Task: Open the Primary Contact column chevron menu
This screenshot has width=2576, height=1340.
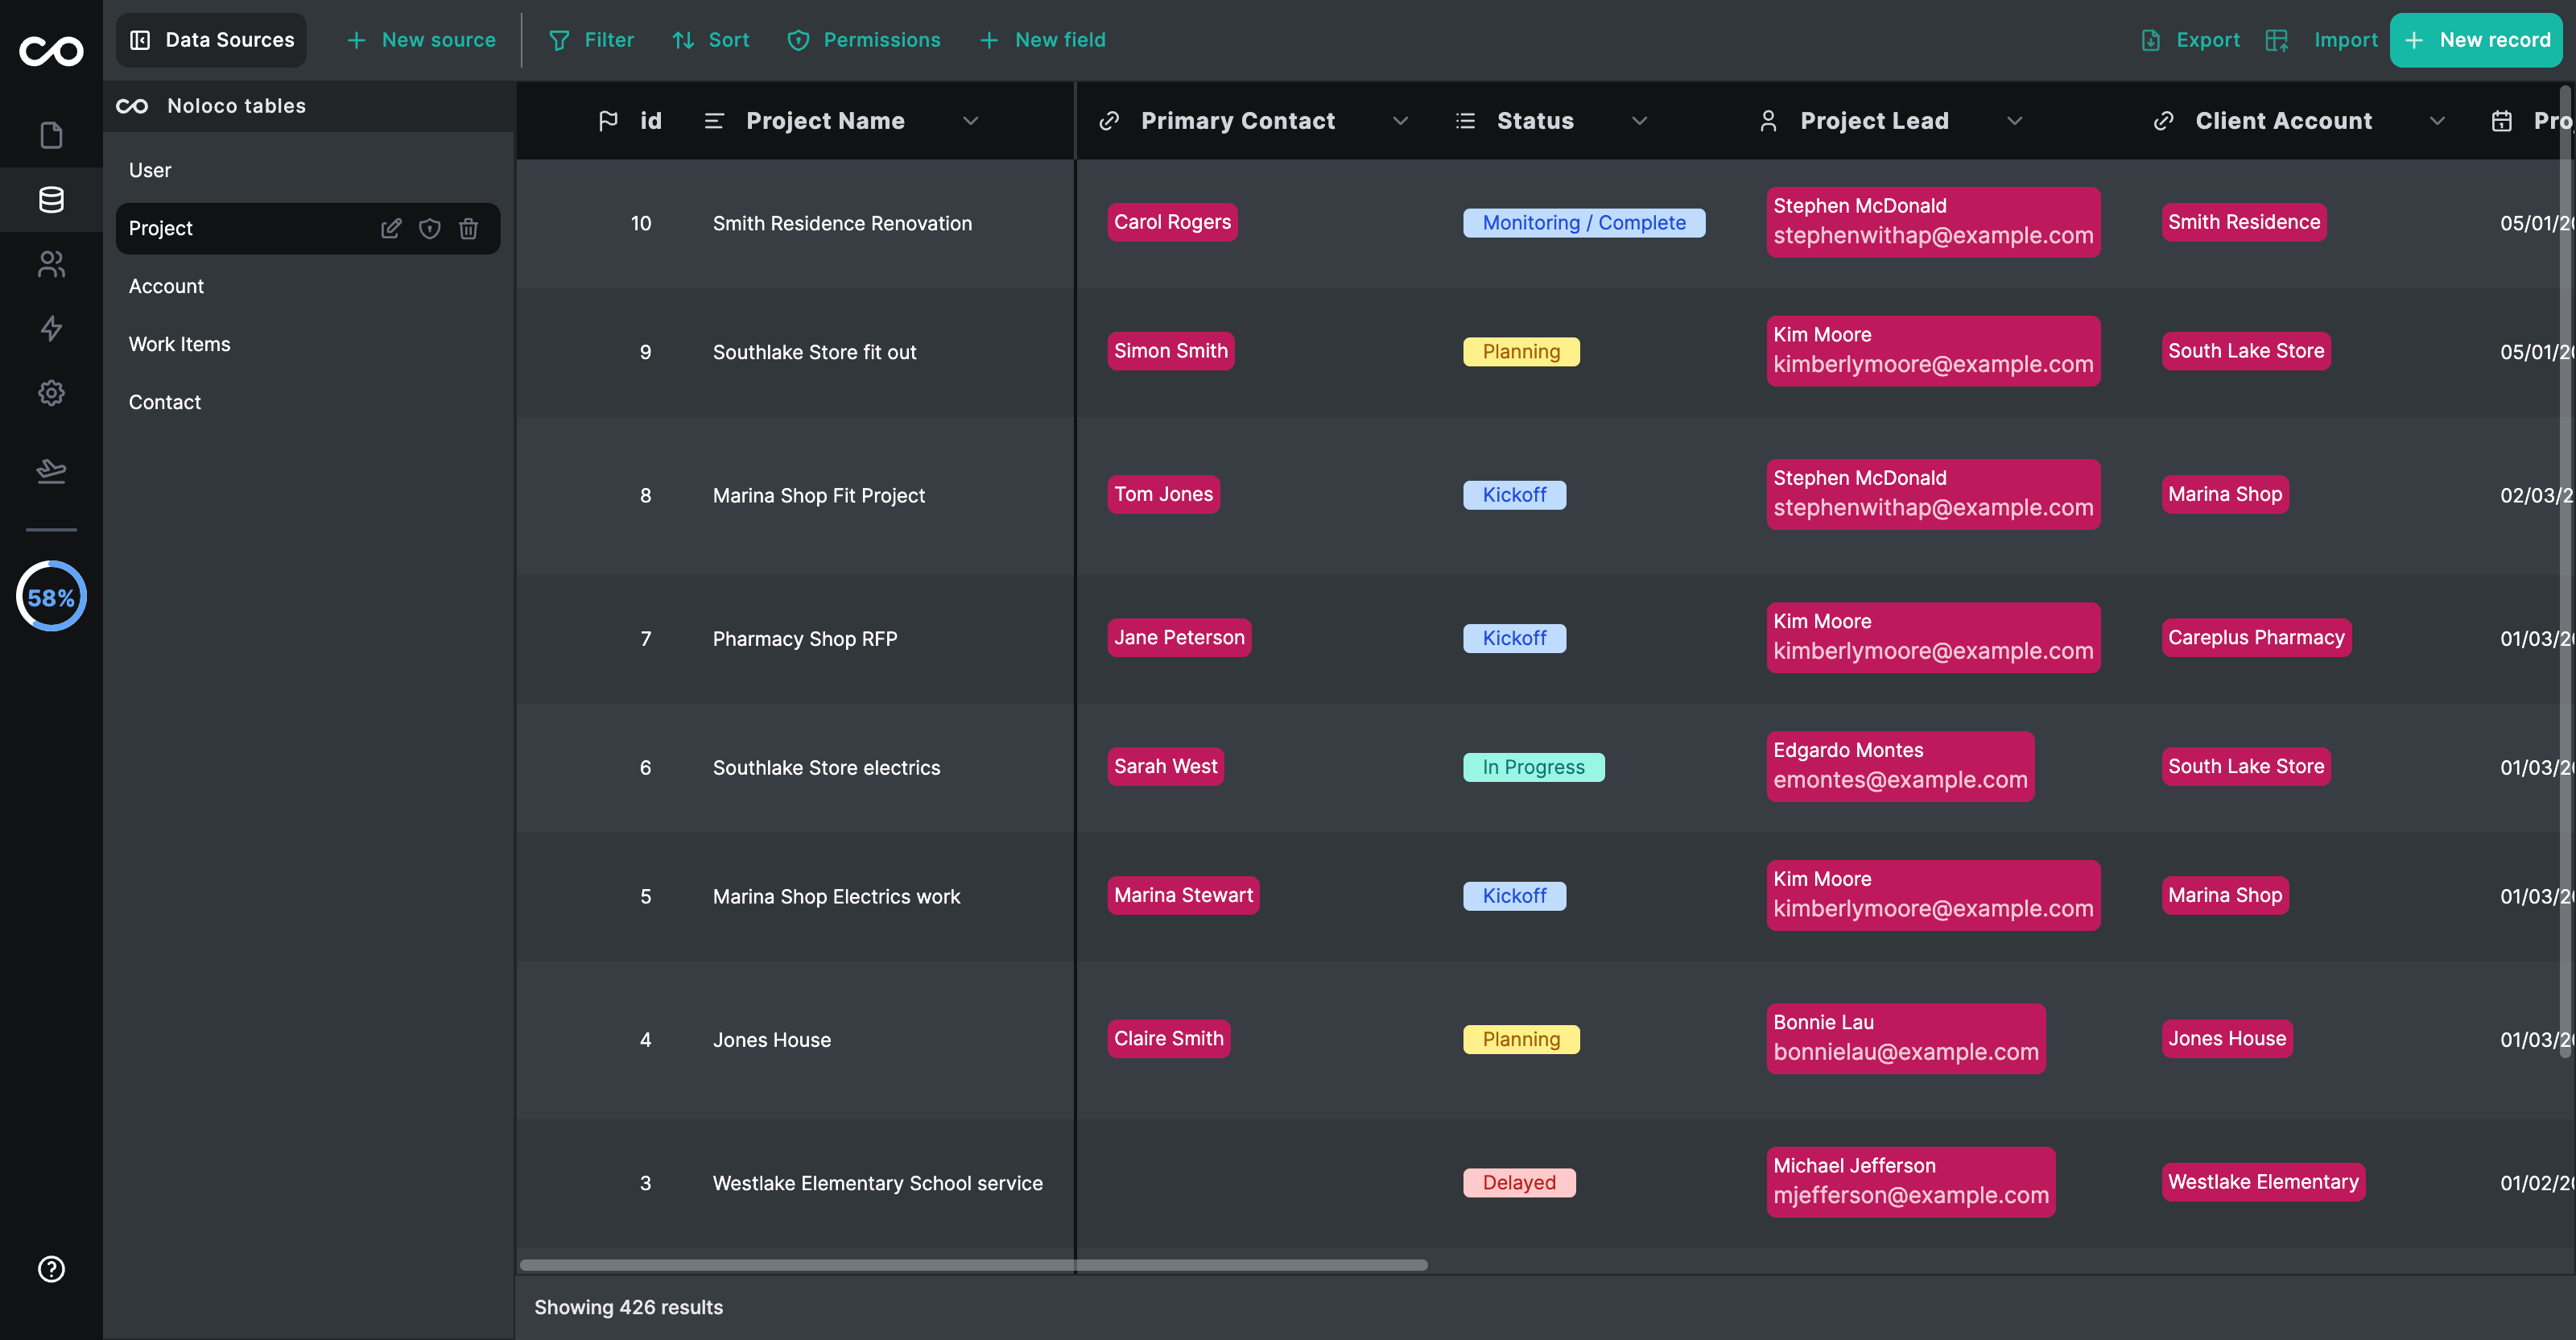Action: [x=1400, y=121]
